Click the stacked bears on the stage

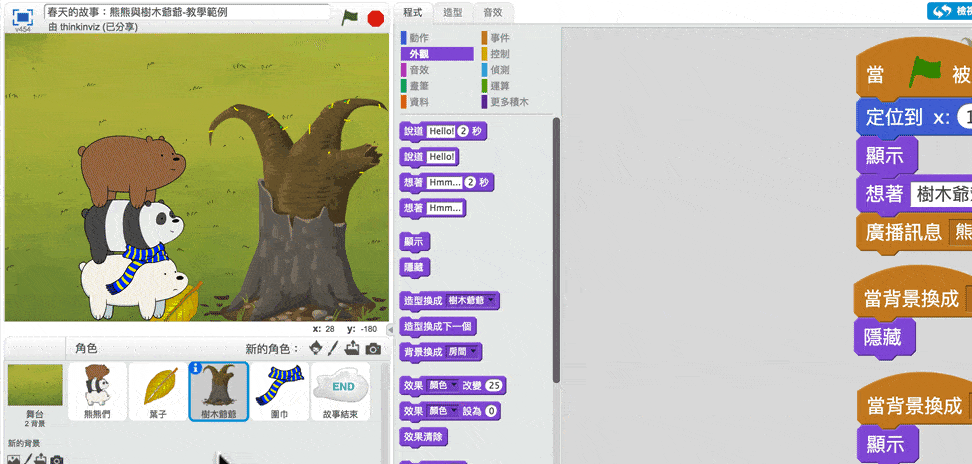coord(131,229)
